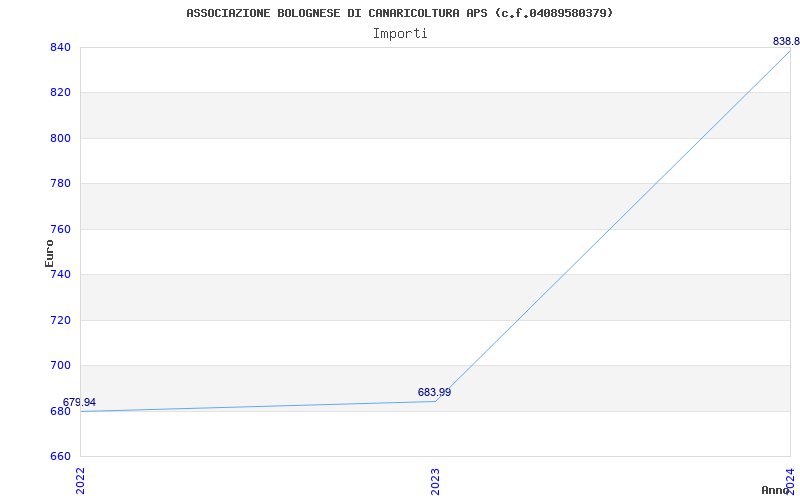Click the 'Euro' y-axis title
This screenshot has height=500, width=800.
49,253
